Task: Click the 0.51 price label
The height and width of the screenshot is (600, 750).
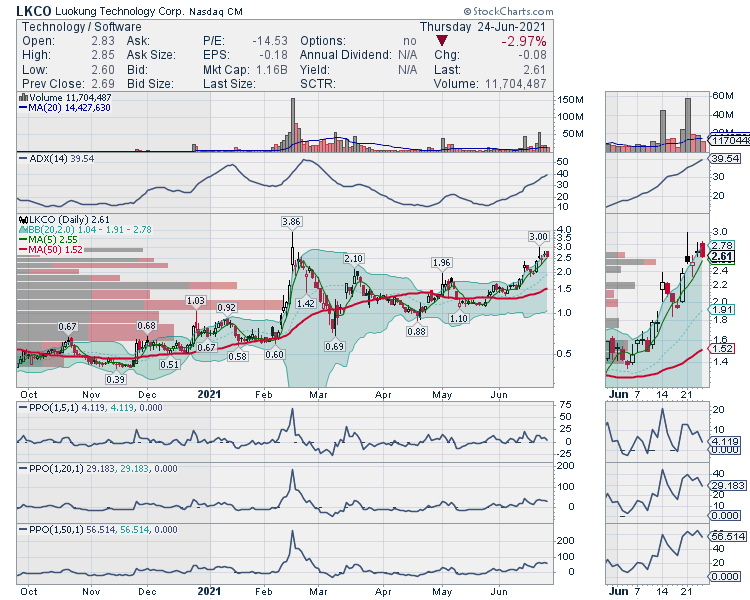Action: coord(170,364)
